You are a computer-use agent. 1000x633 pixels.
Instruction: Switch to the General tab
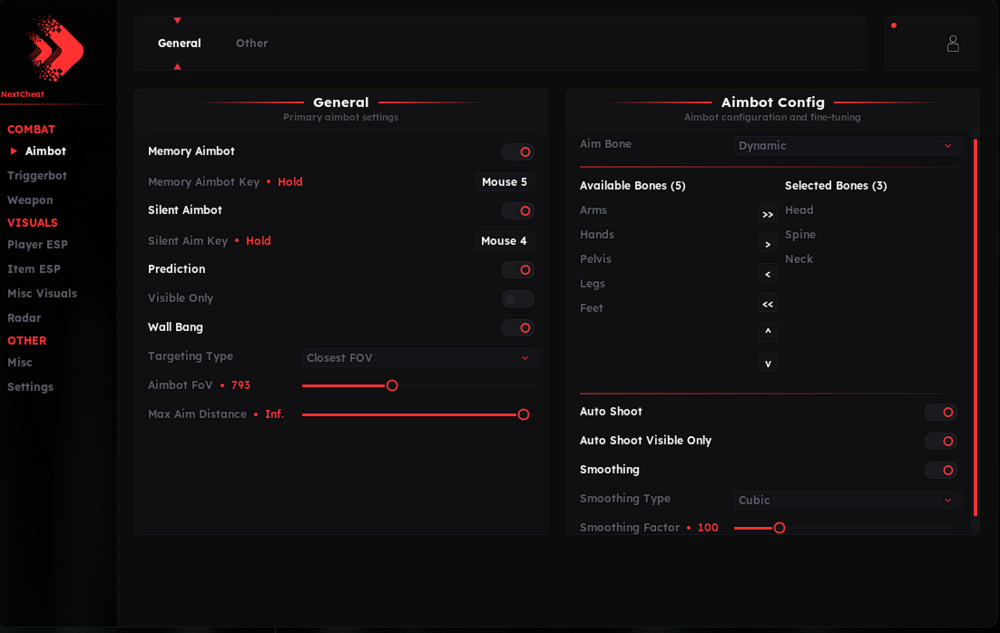[x=179, y=43]
